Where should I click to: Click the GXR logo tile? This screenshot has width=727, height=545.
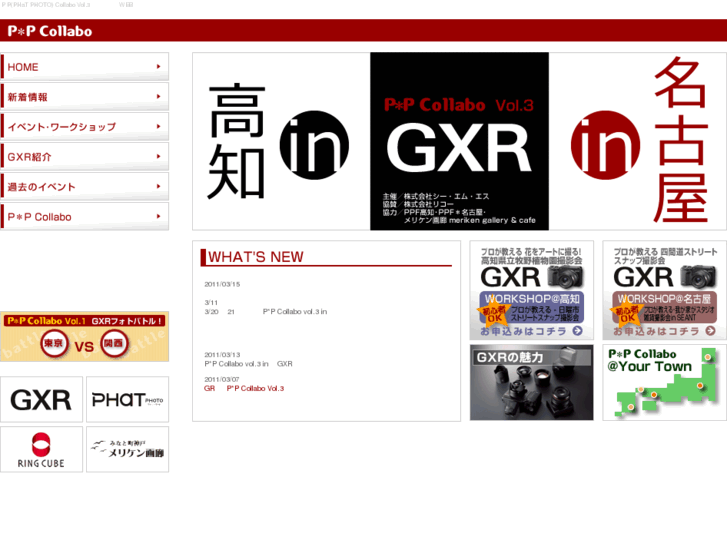41,399
